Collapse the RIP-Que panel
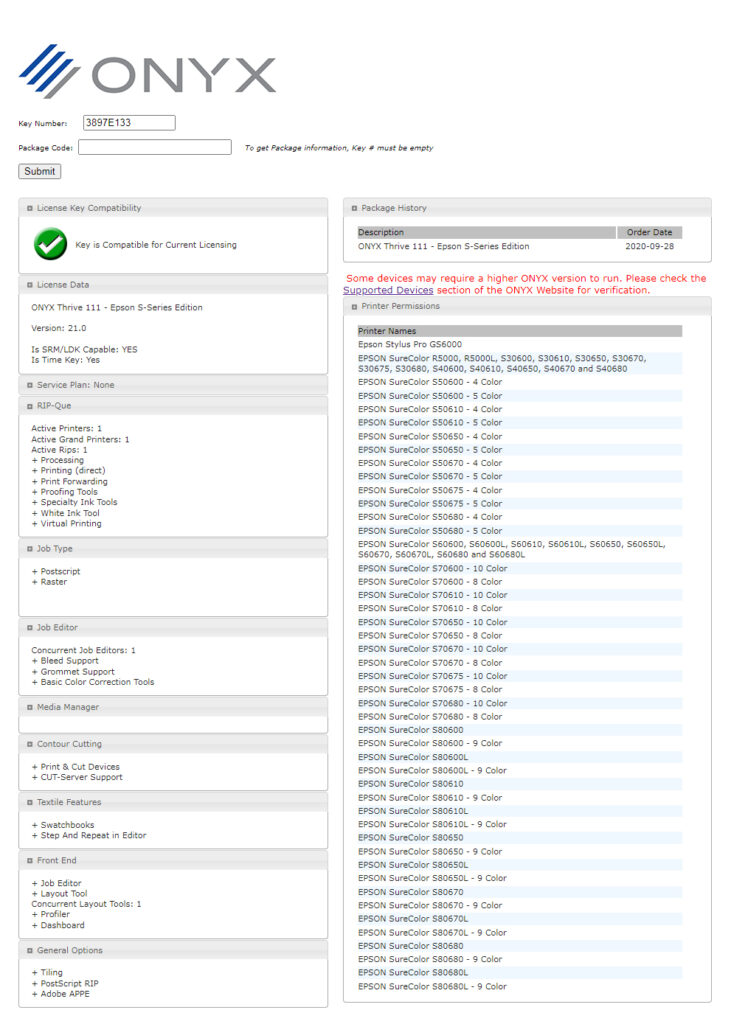731x1024 pixels. click(29, 406)
